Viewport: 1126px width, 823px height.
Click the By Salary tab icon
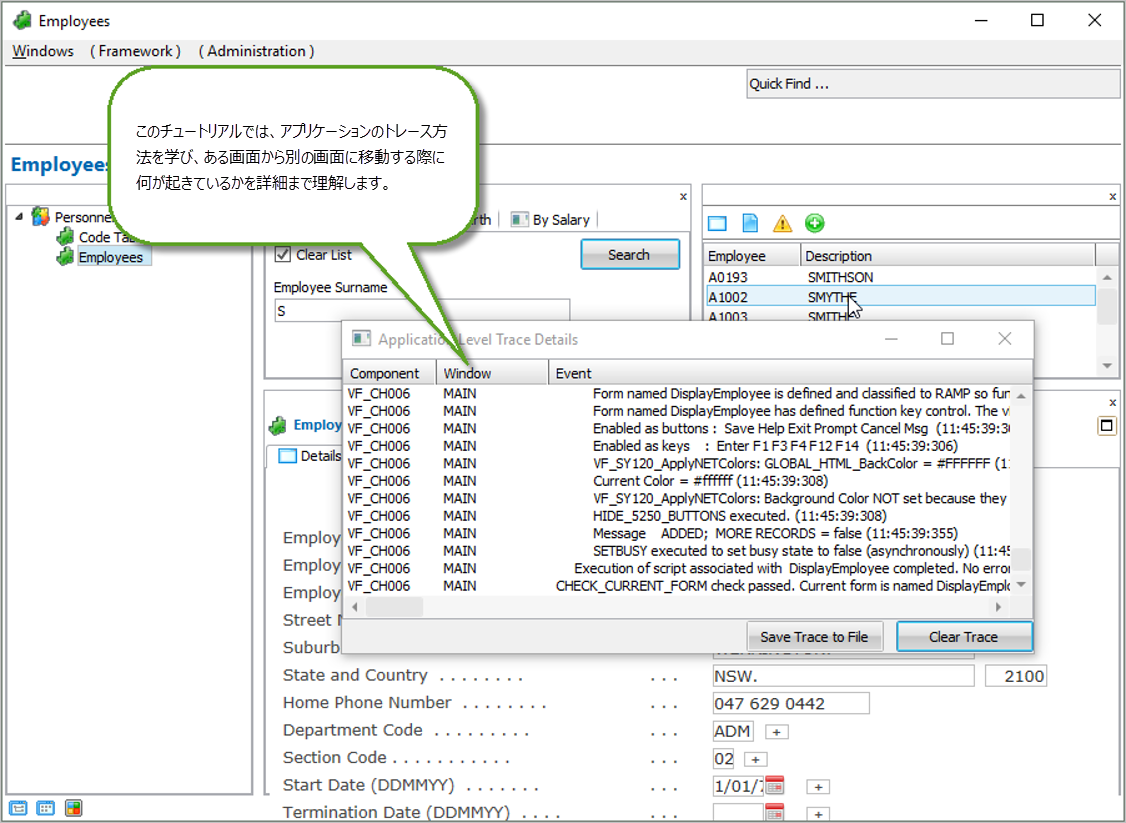click(x=520, y=220)
